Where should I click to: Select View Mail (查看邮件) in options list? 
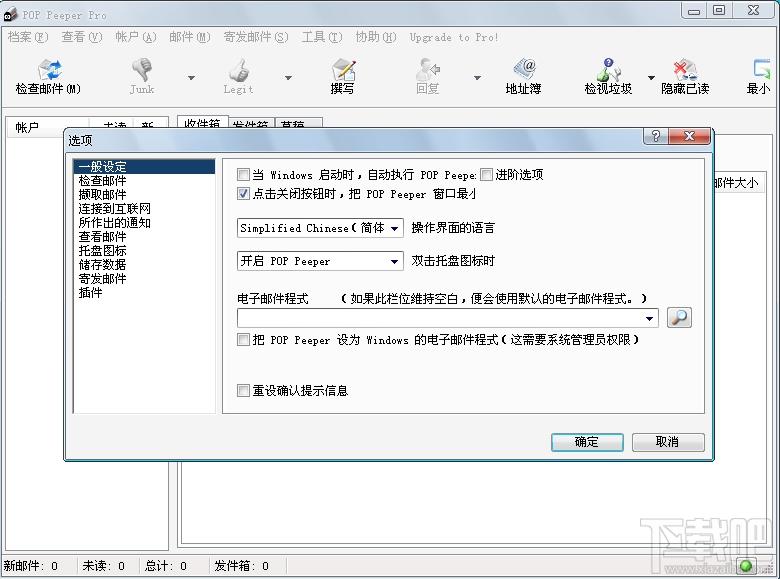click(x=102, y=236)
